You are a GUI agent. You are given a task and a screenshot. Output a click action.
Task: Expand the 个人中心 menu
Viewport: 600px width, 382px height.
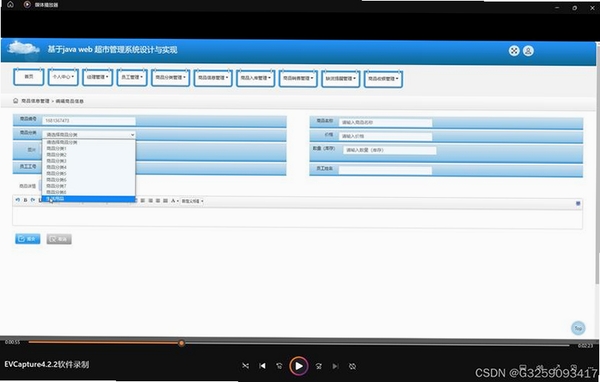click(63, 77)
